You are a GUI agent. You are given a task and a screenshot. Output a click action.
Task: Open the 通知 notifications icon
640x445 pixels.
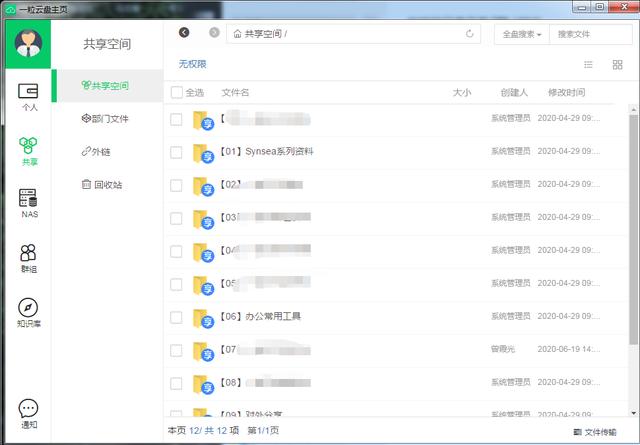[x=28, y=414]
